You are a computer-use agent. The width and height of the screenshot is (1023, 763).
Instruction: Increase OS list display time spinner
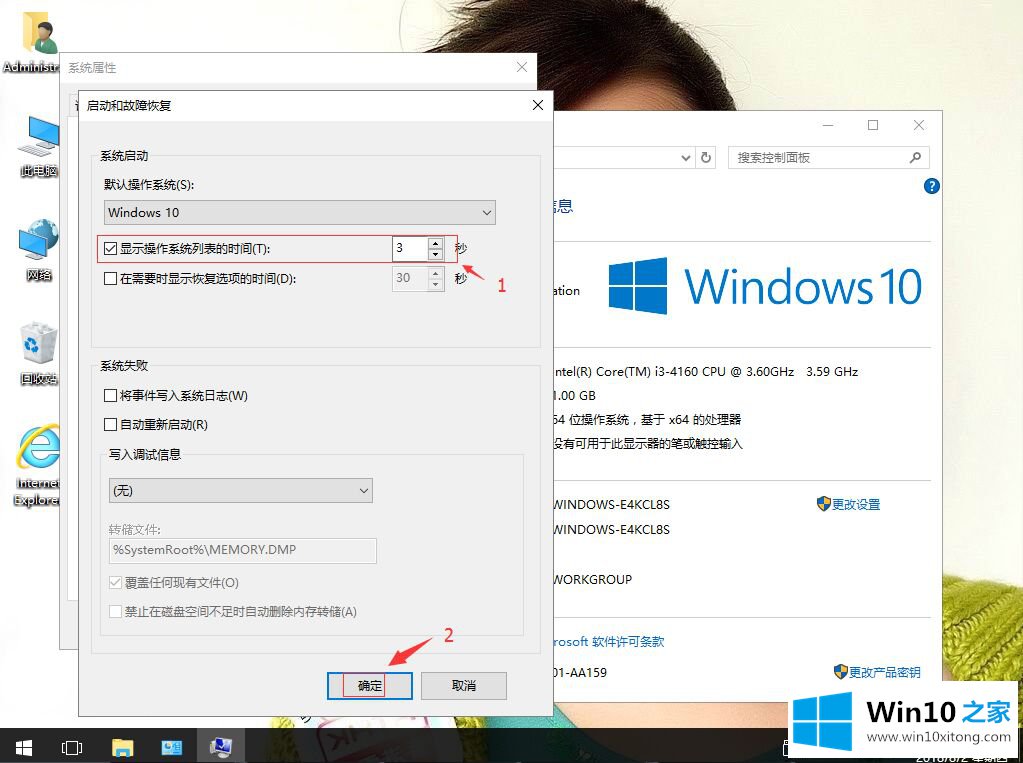(436, 243)
